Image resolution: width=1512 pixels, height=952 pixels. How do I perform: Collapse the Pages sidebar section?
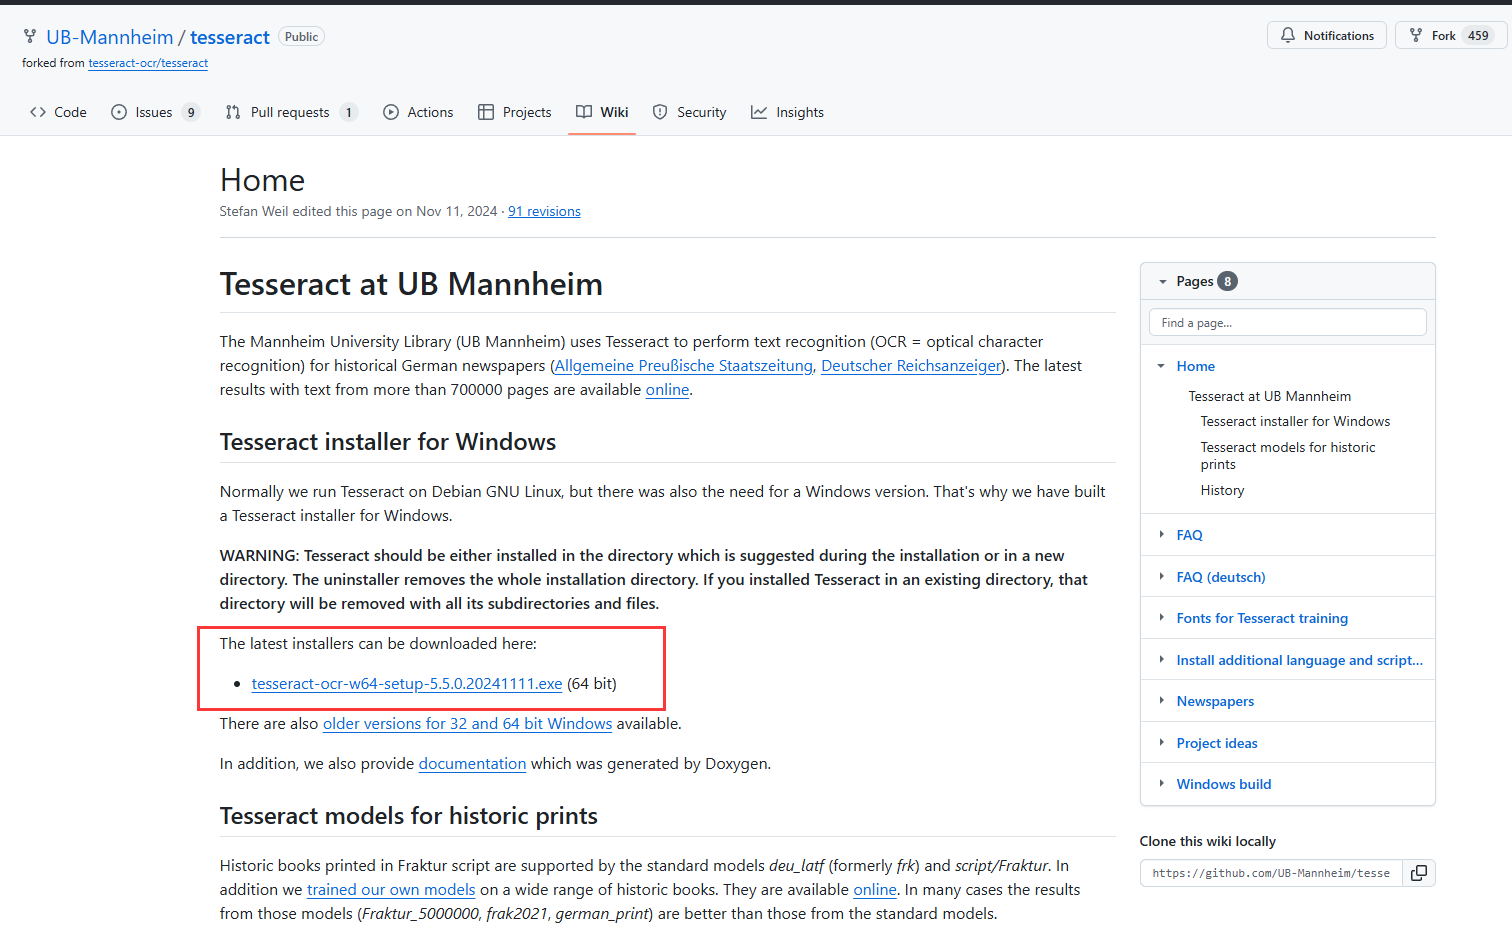pyautogui.click(x=1163, y=282)
